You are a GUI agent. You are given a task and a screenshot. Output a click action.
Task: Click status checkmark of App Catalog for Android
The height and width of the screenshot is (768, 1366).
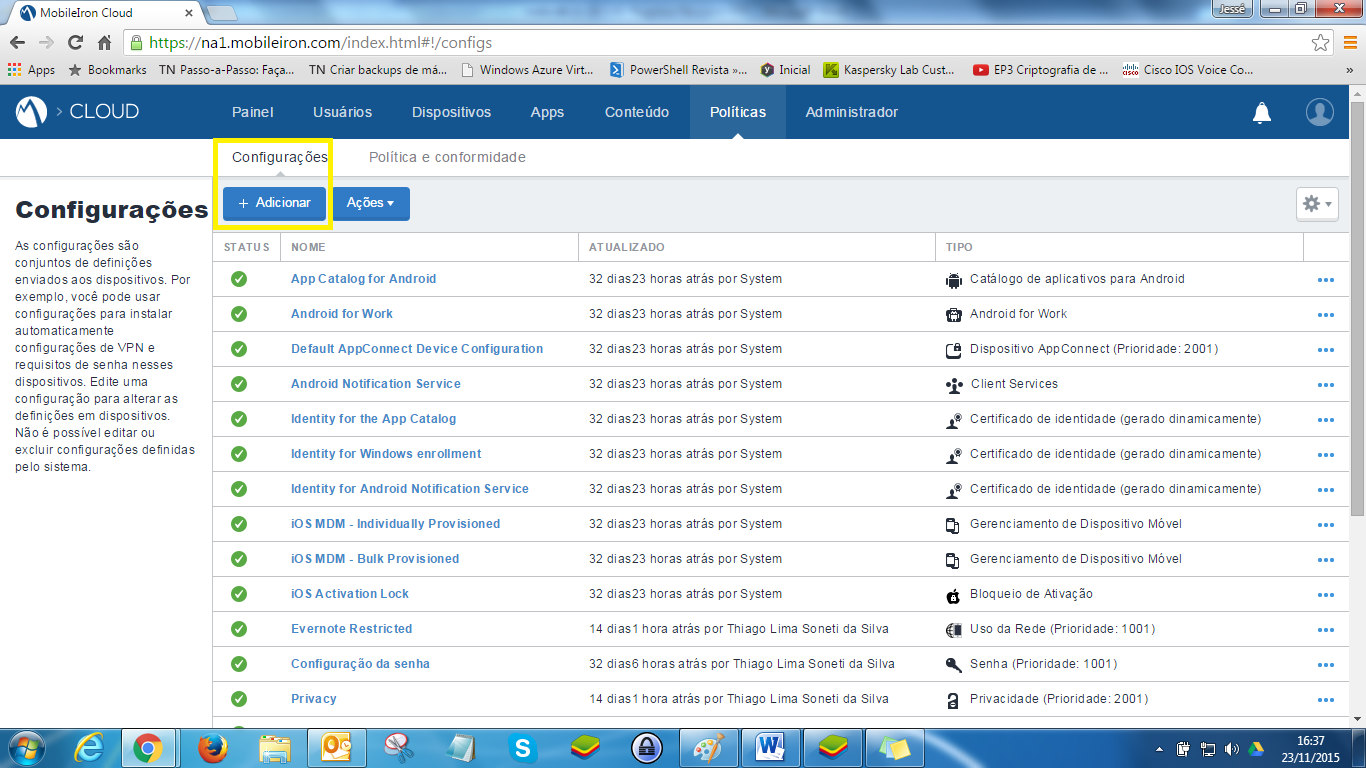[x=239, y=279]
